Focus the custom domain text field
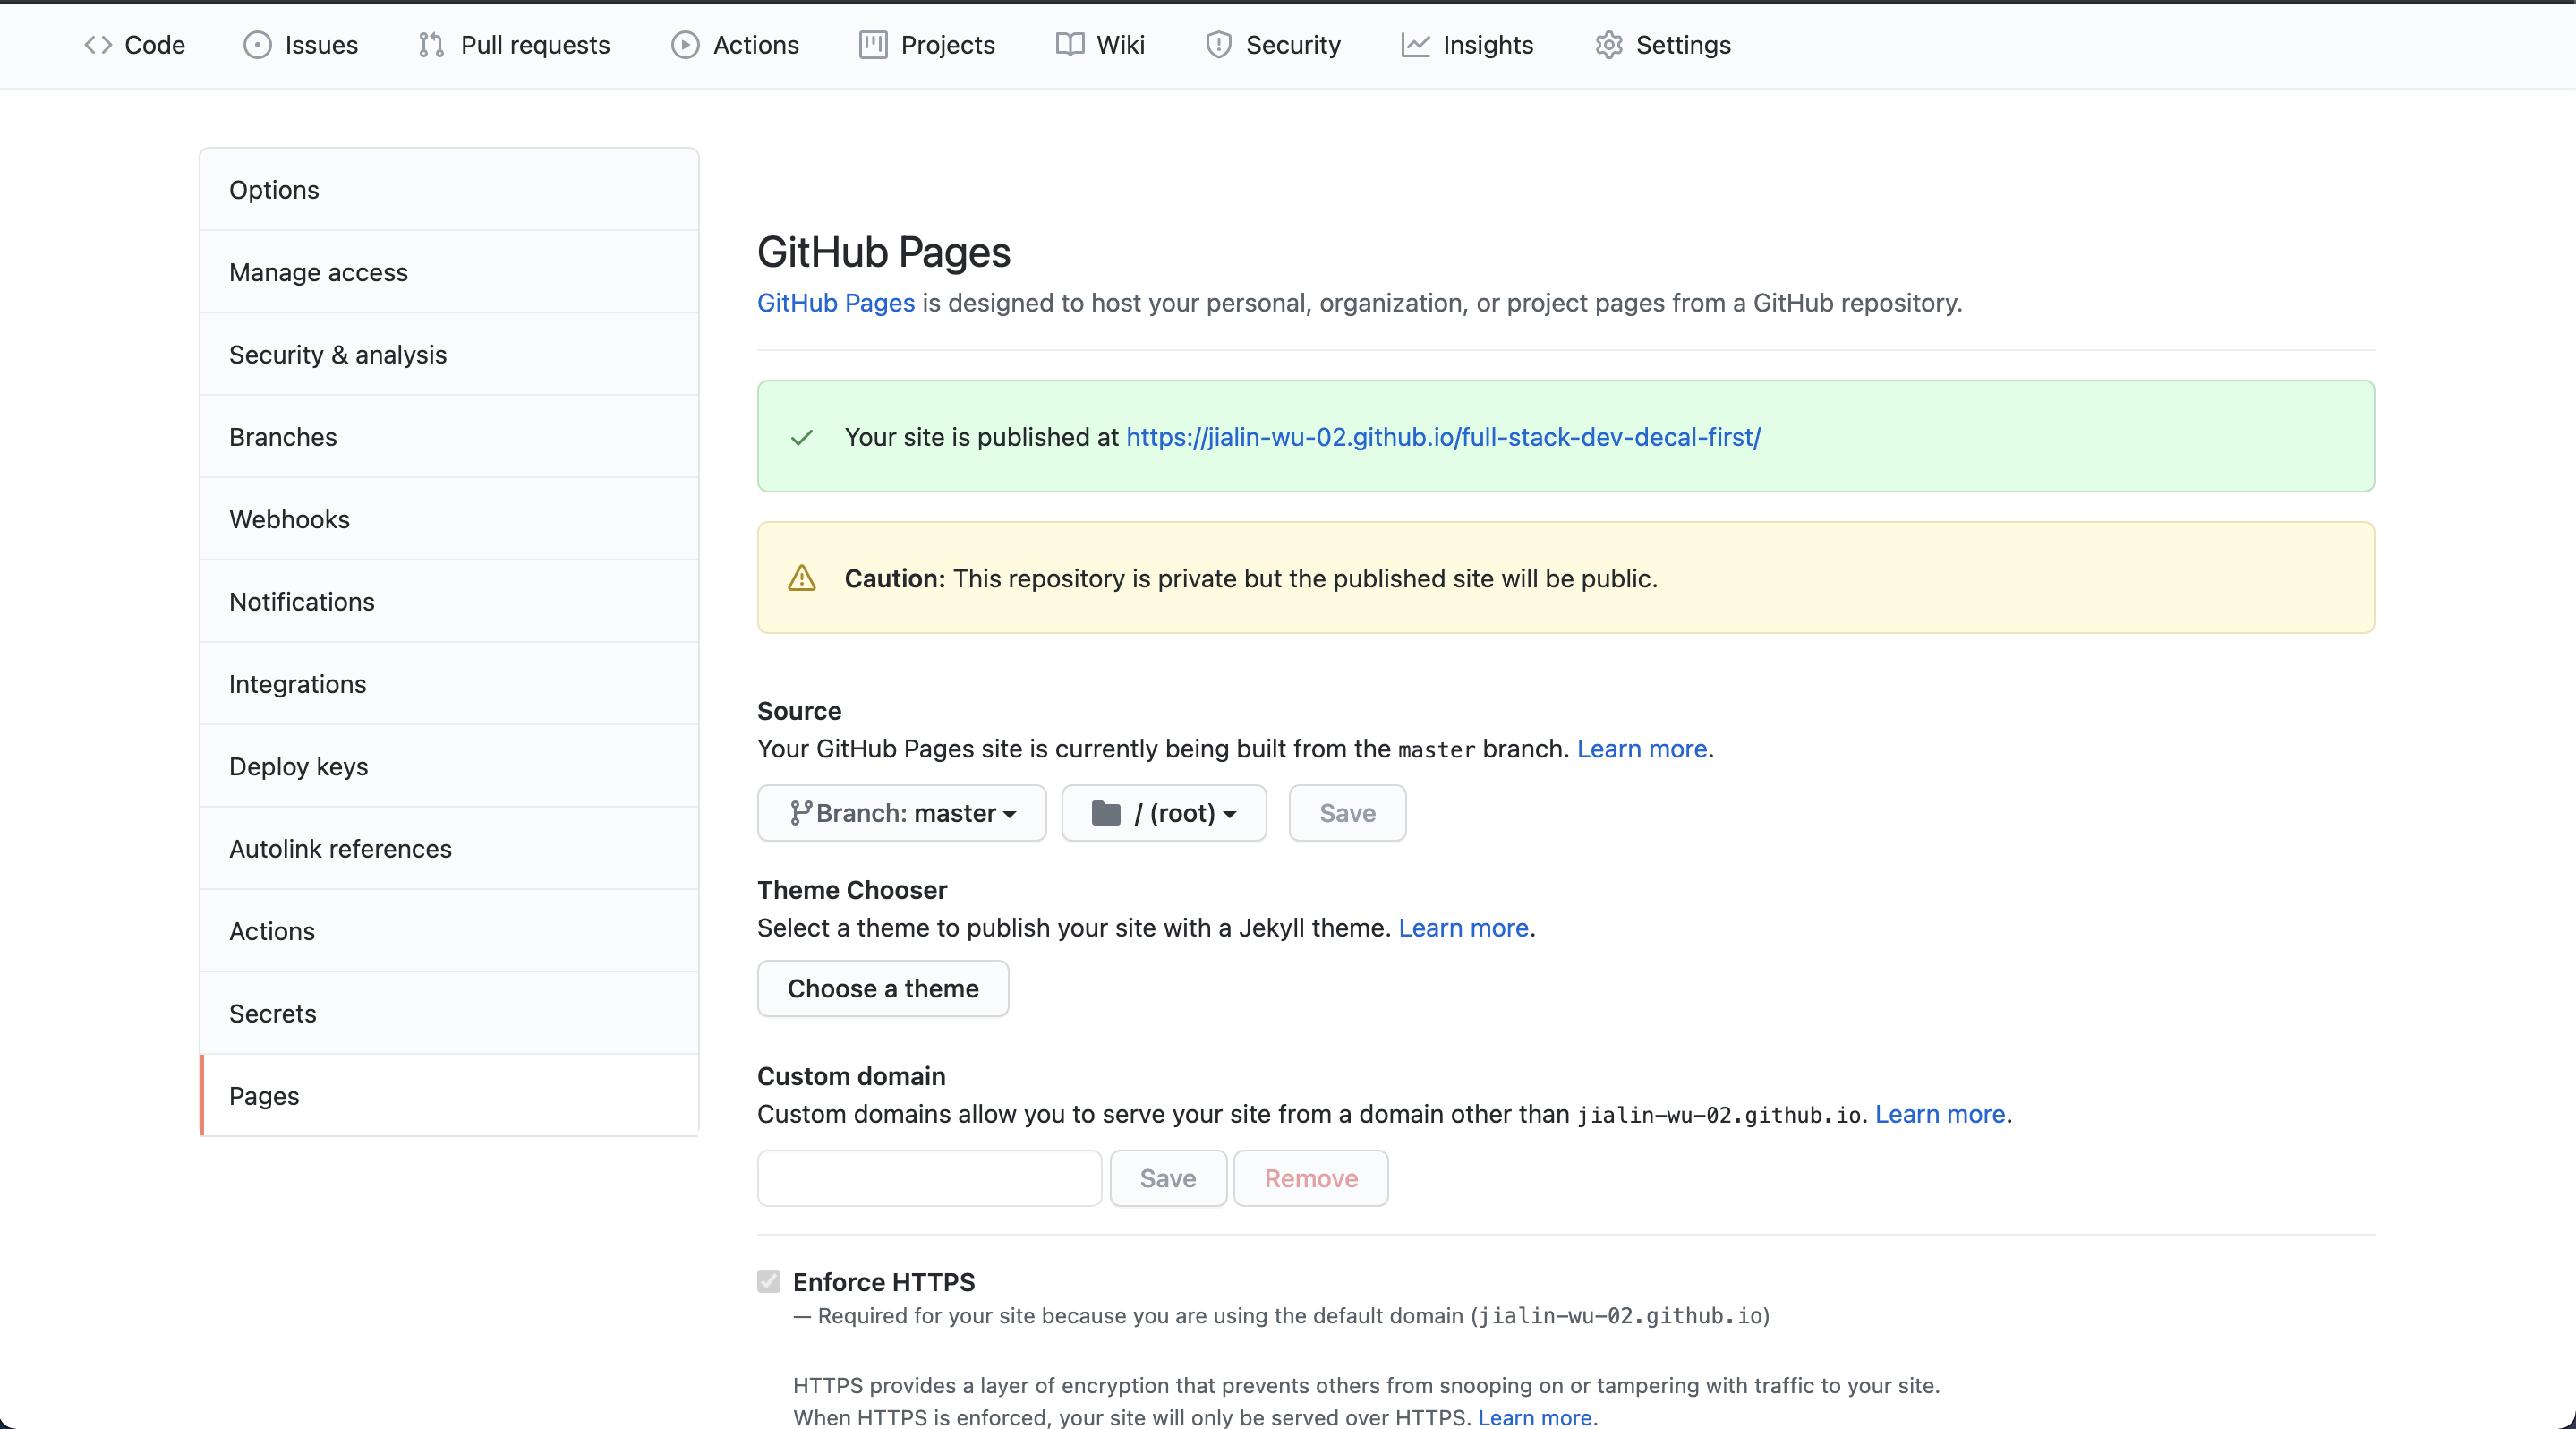 (x=929, y=1178)
